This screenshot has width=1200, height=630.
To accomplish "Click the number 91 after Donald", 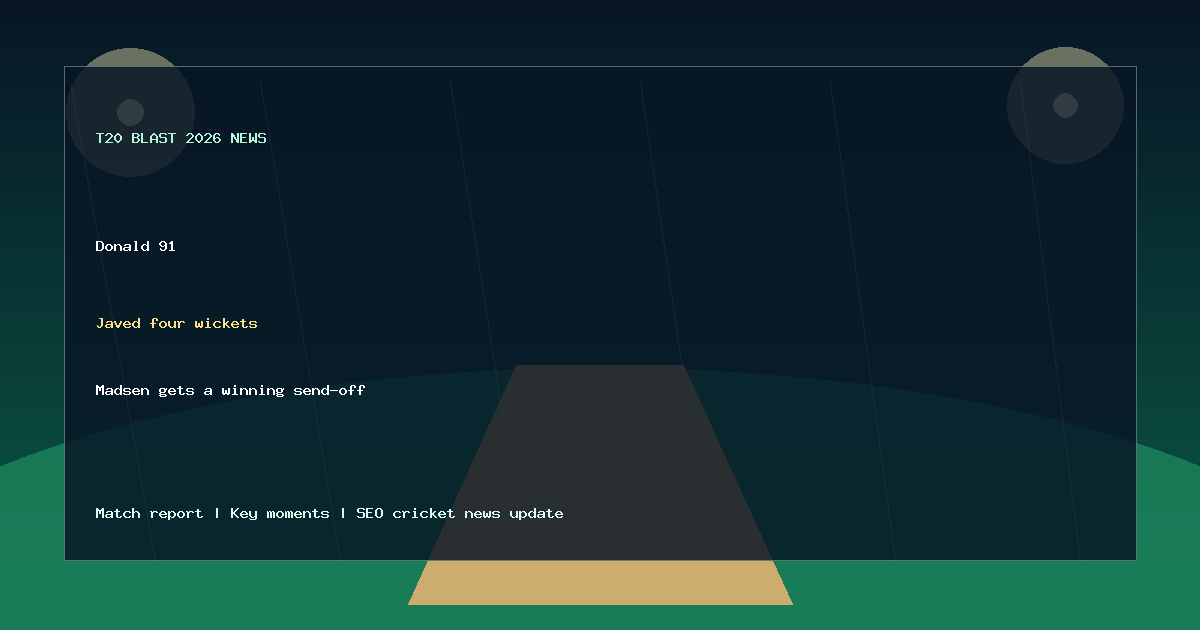I will coord(167,246).
